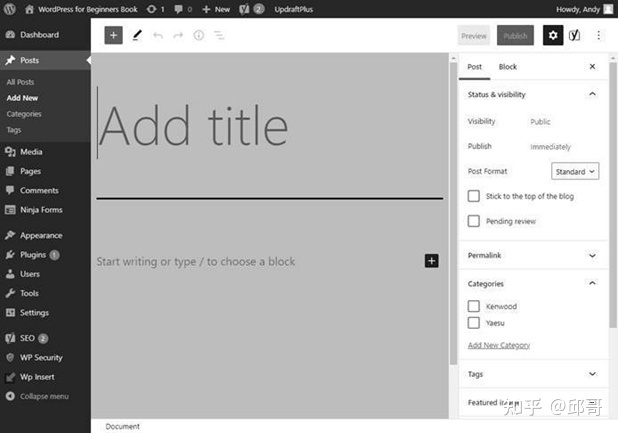This screenshot has height=433, width=618.
Task: Click the editor content scrollbar
Action: click(453, 213)
